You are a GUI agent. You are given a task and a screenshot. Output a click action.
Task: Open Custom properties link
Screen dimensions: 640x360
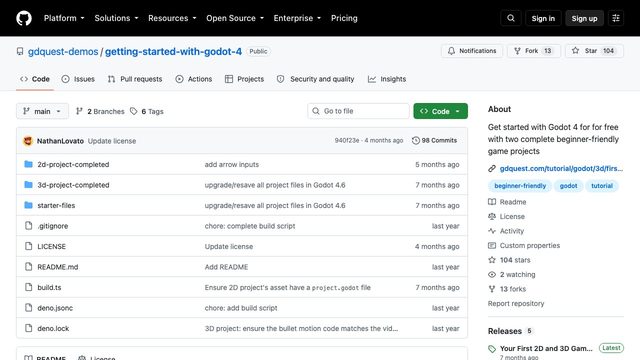coord(524,245)
